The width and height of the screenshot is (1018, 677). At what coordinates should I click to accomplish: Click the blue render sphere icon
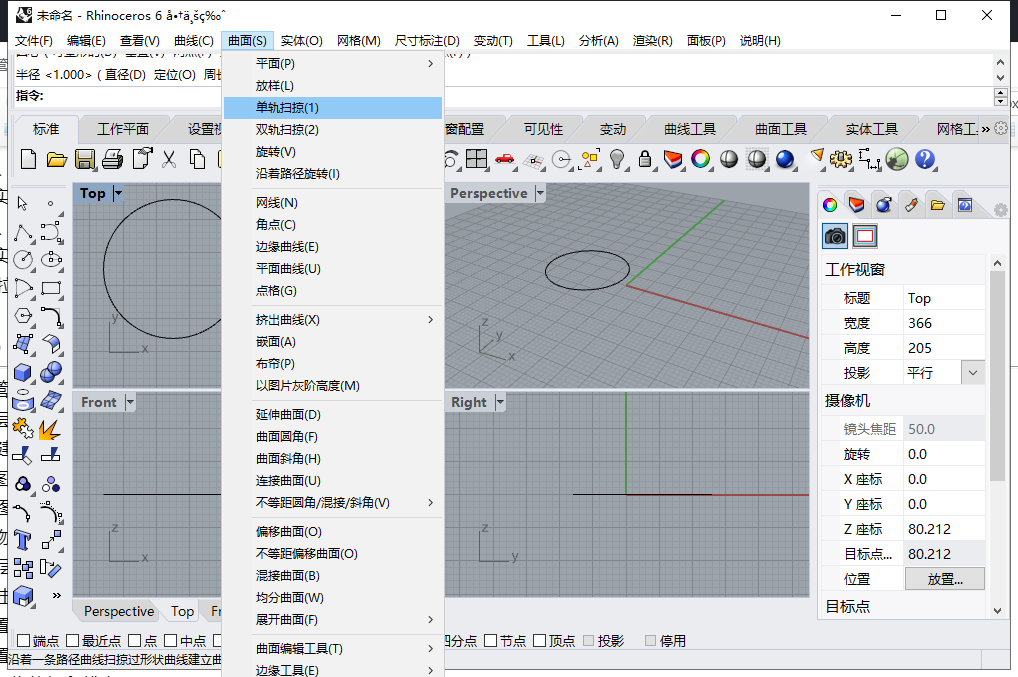pyautogui.click(x=785, y=159)
